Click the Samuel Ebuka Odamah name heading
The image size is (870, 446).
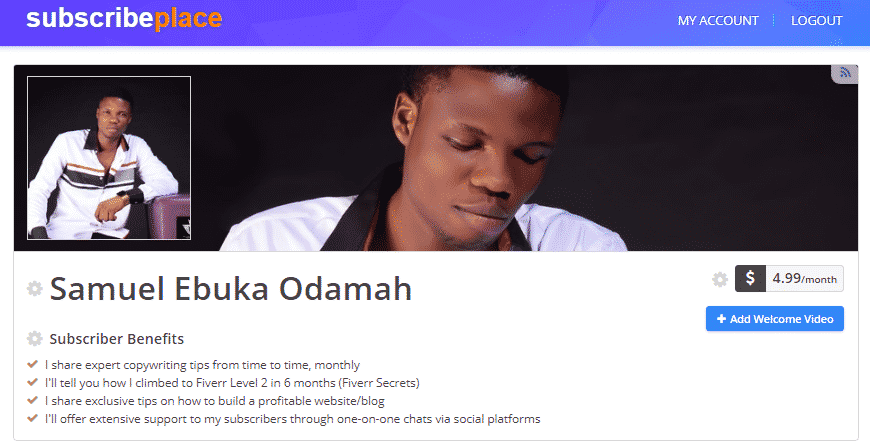(231, 289)
